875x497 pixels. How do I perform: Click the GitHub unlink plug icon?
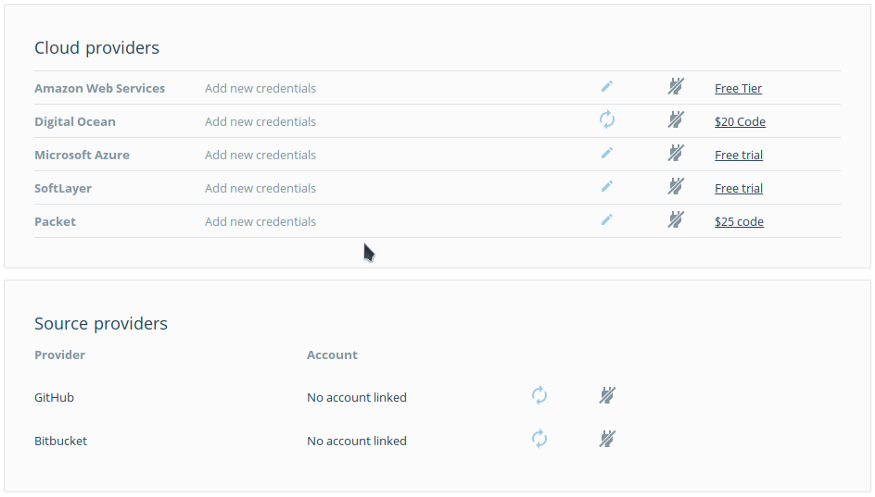pos(607,396)
